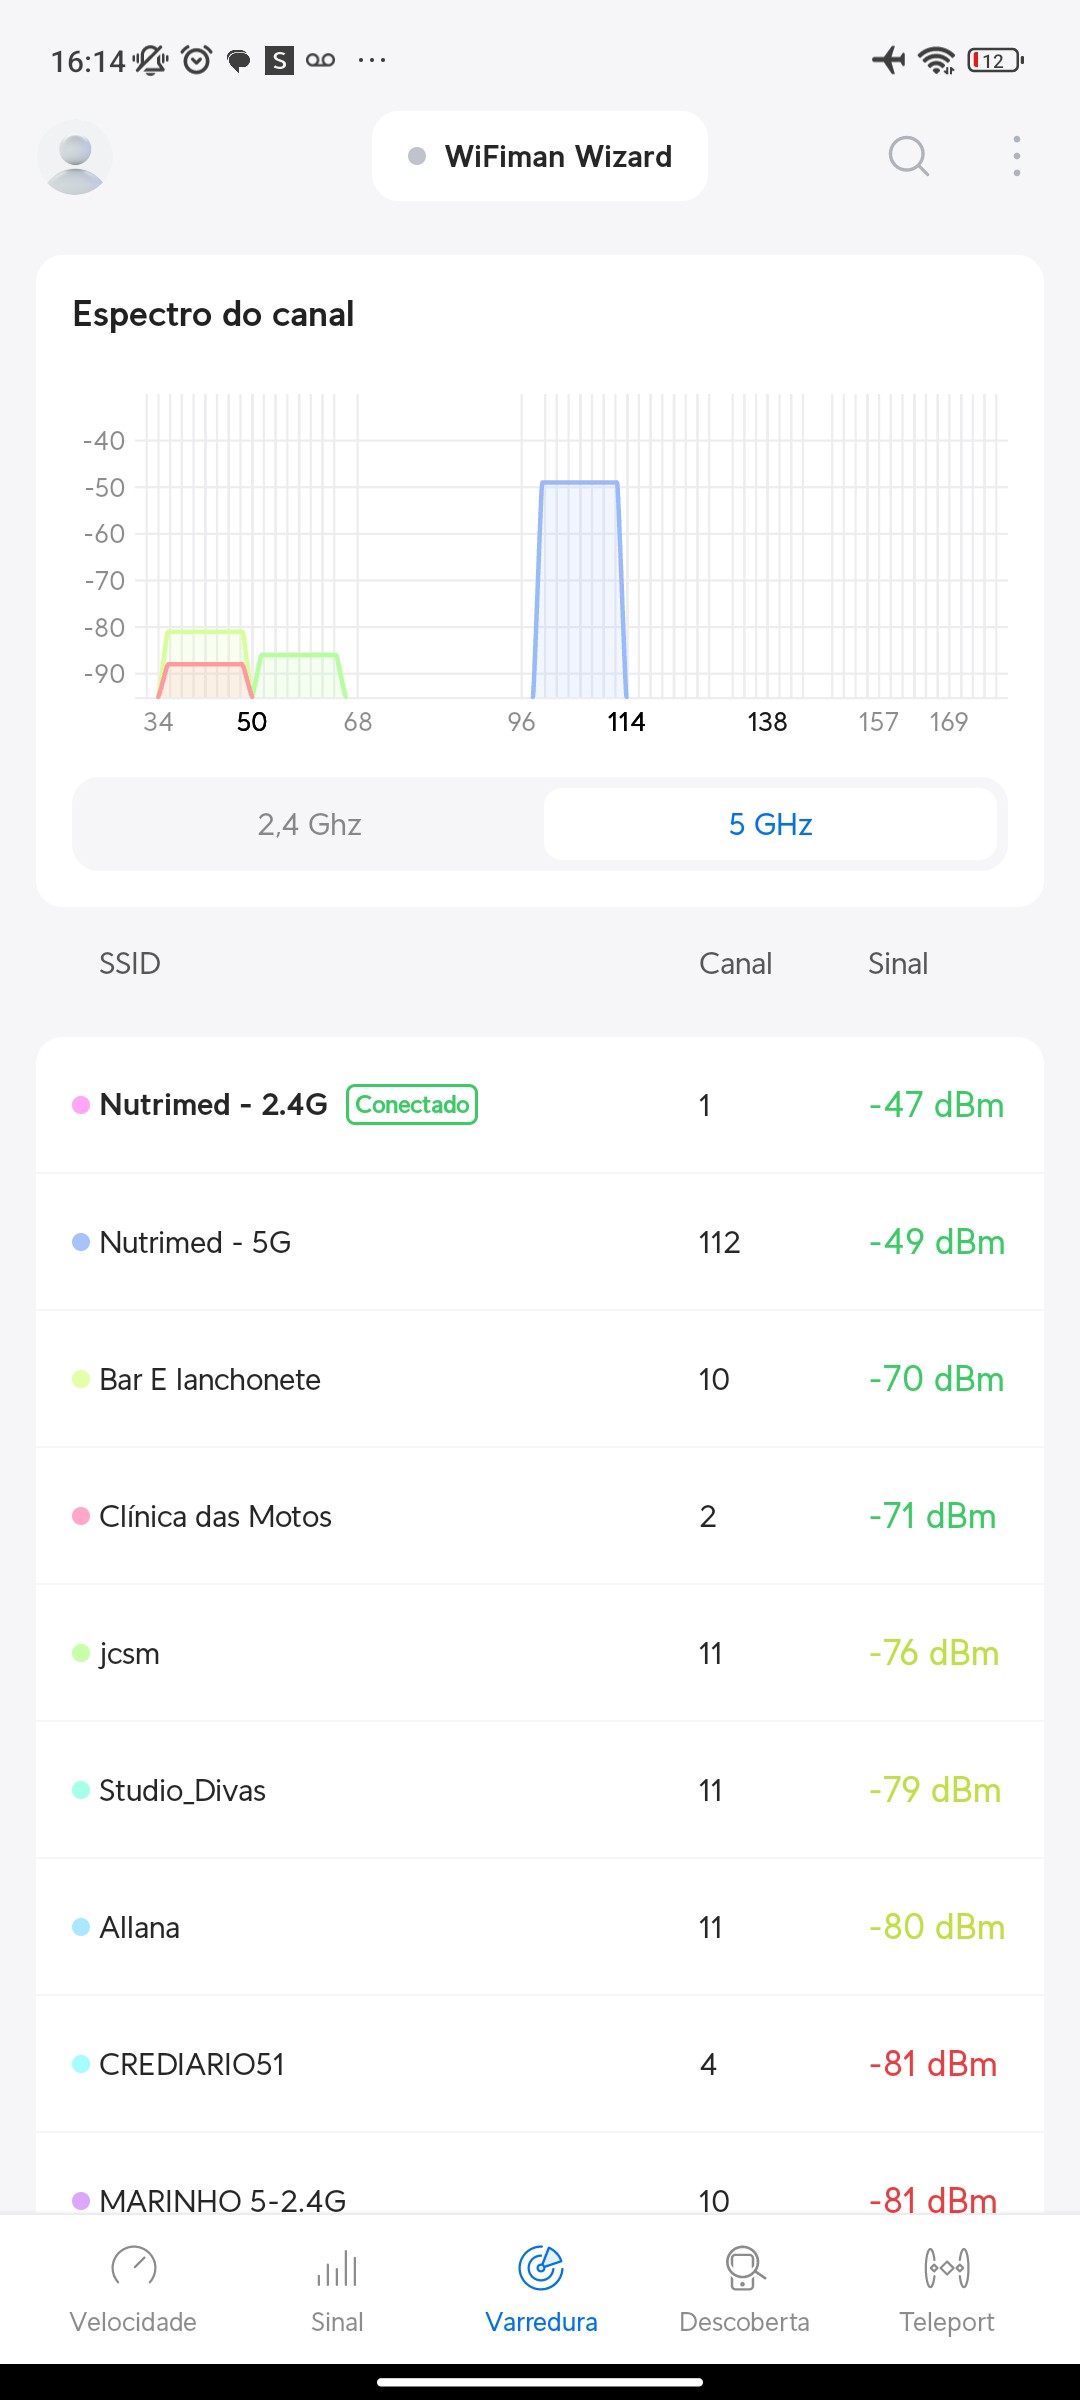Select the 5 GHz band option
Image resolution: width=1080 pixels, height=2400 pixels.
770,824
